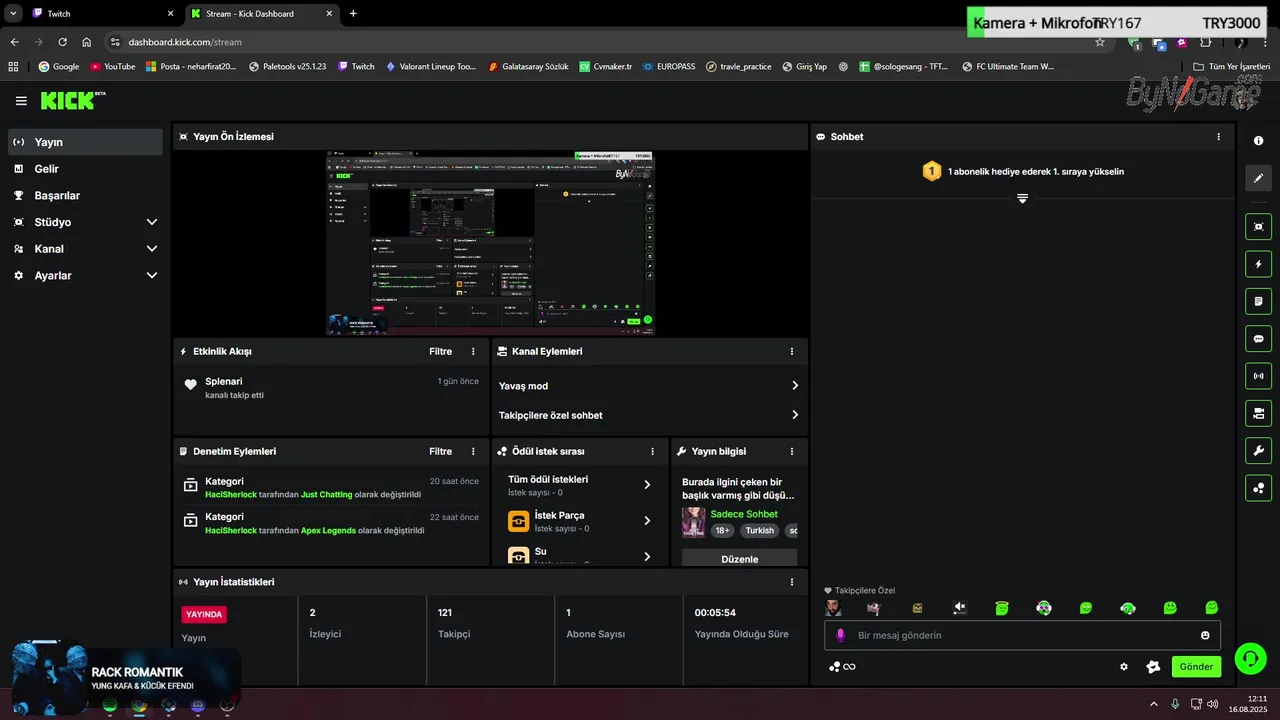
Task: Select Stream - Kick Dashboard browser tab
Action: coord(263,14)
